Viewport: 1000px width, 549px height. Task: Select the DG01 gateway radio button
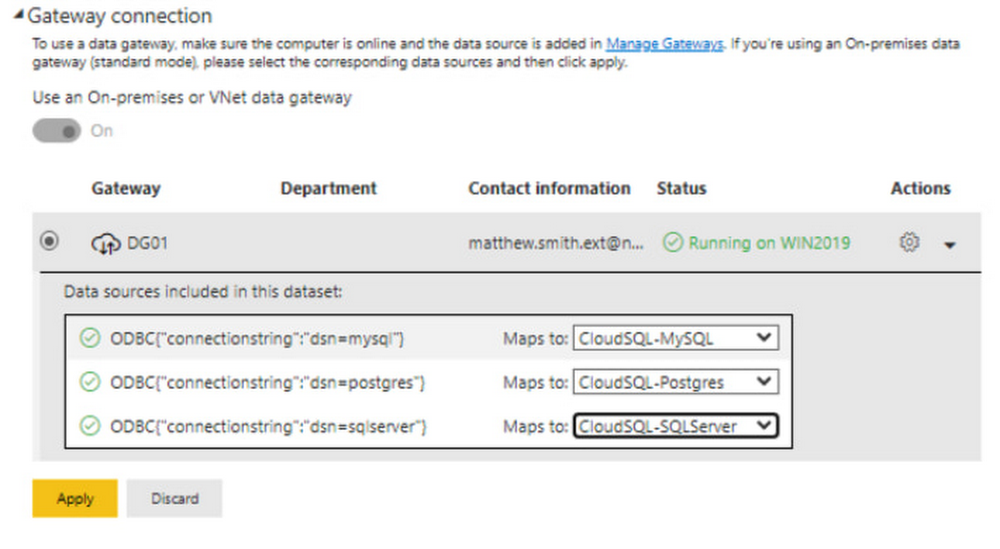(49, 242)
